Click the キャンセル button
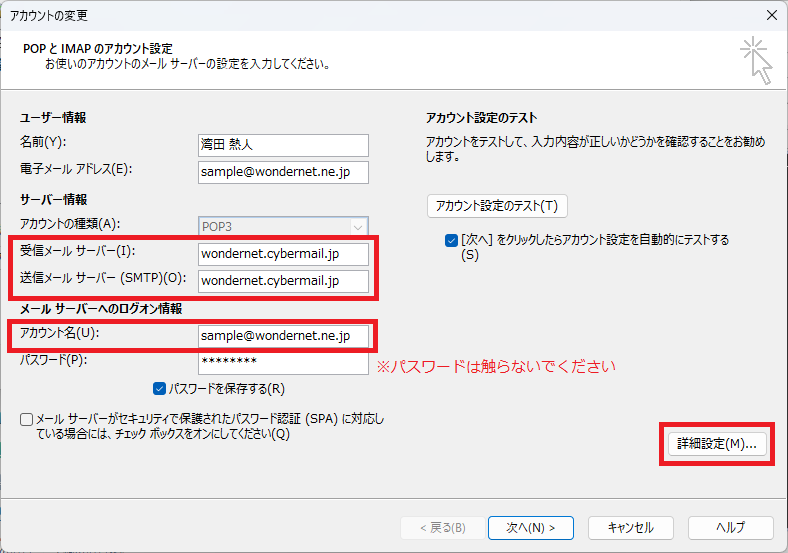Viewport: 788px width, 553px height. (x=631, y=528)
